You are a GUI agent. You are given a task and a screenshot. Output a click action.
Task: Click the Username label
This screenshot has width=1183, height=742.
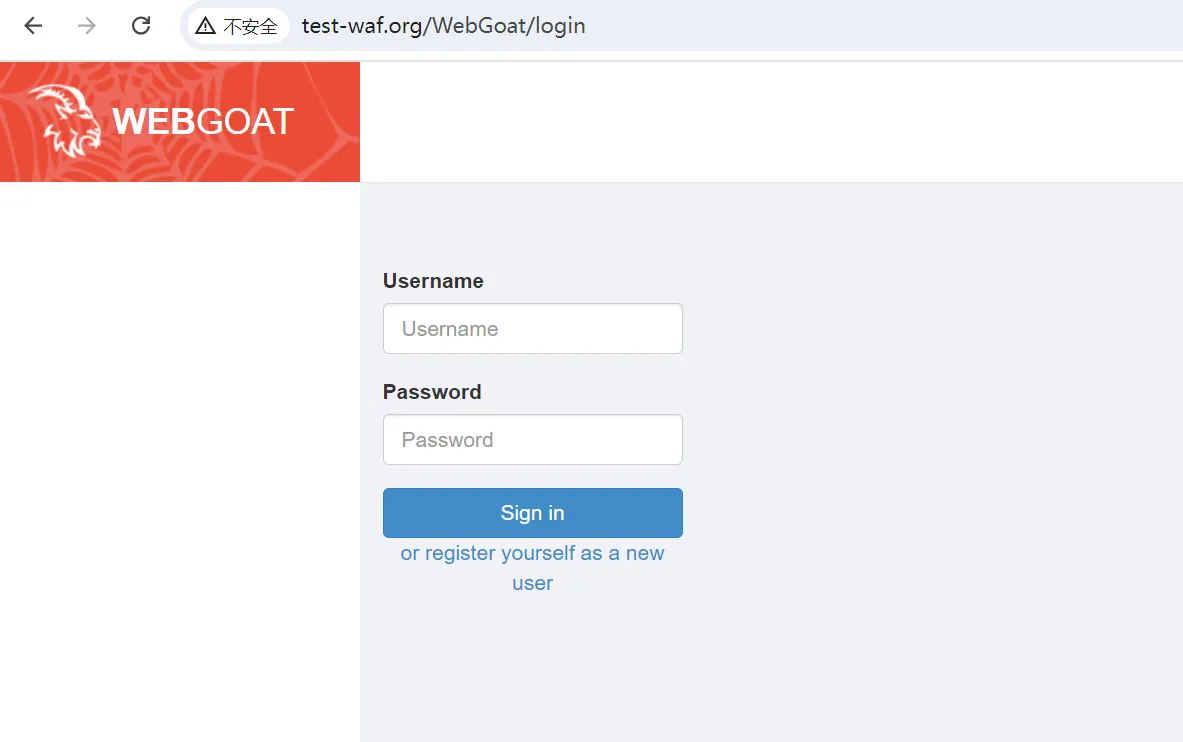click(433, 281)
